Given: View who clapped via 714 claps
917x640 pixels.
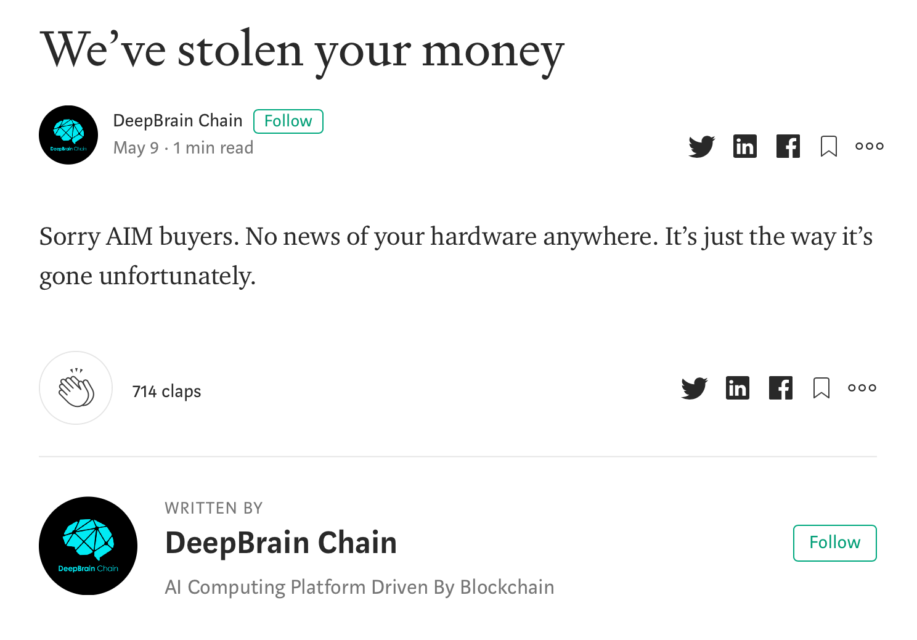Looking at the screenshot, I should click(166, 391).
